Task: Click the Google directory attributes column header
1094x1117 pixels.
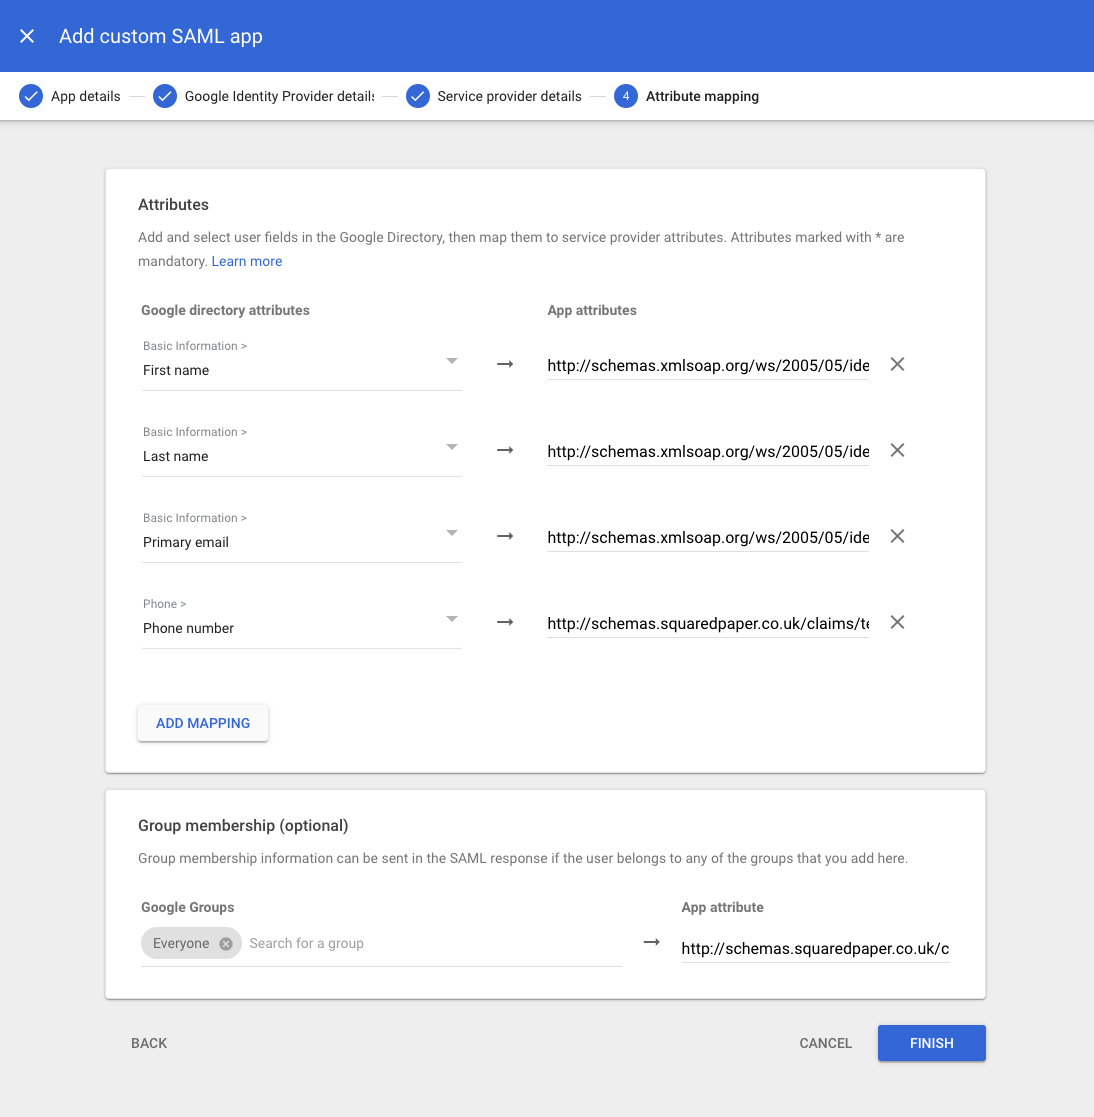Action: [x=225, y=311]
